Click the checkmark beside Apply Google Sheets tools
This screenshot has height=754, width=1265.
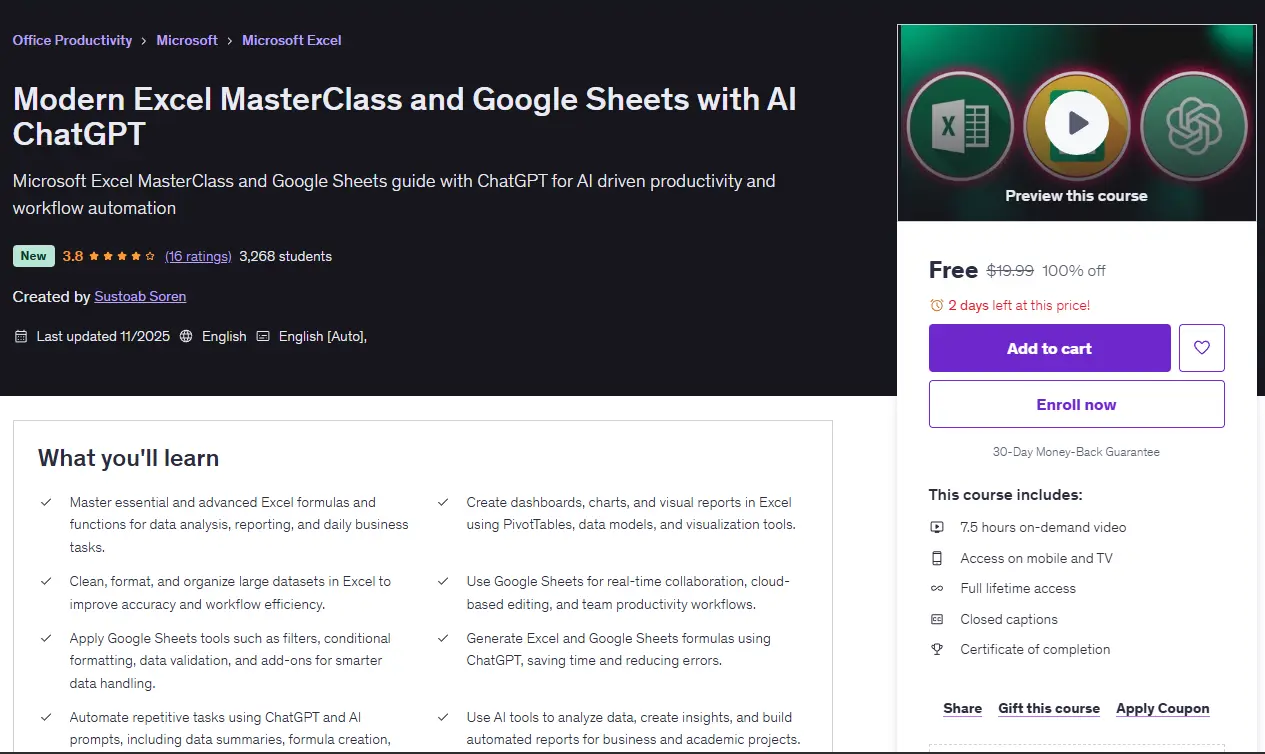pyautogui.click(x=46, y=638)
